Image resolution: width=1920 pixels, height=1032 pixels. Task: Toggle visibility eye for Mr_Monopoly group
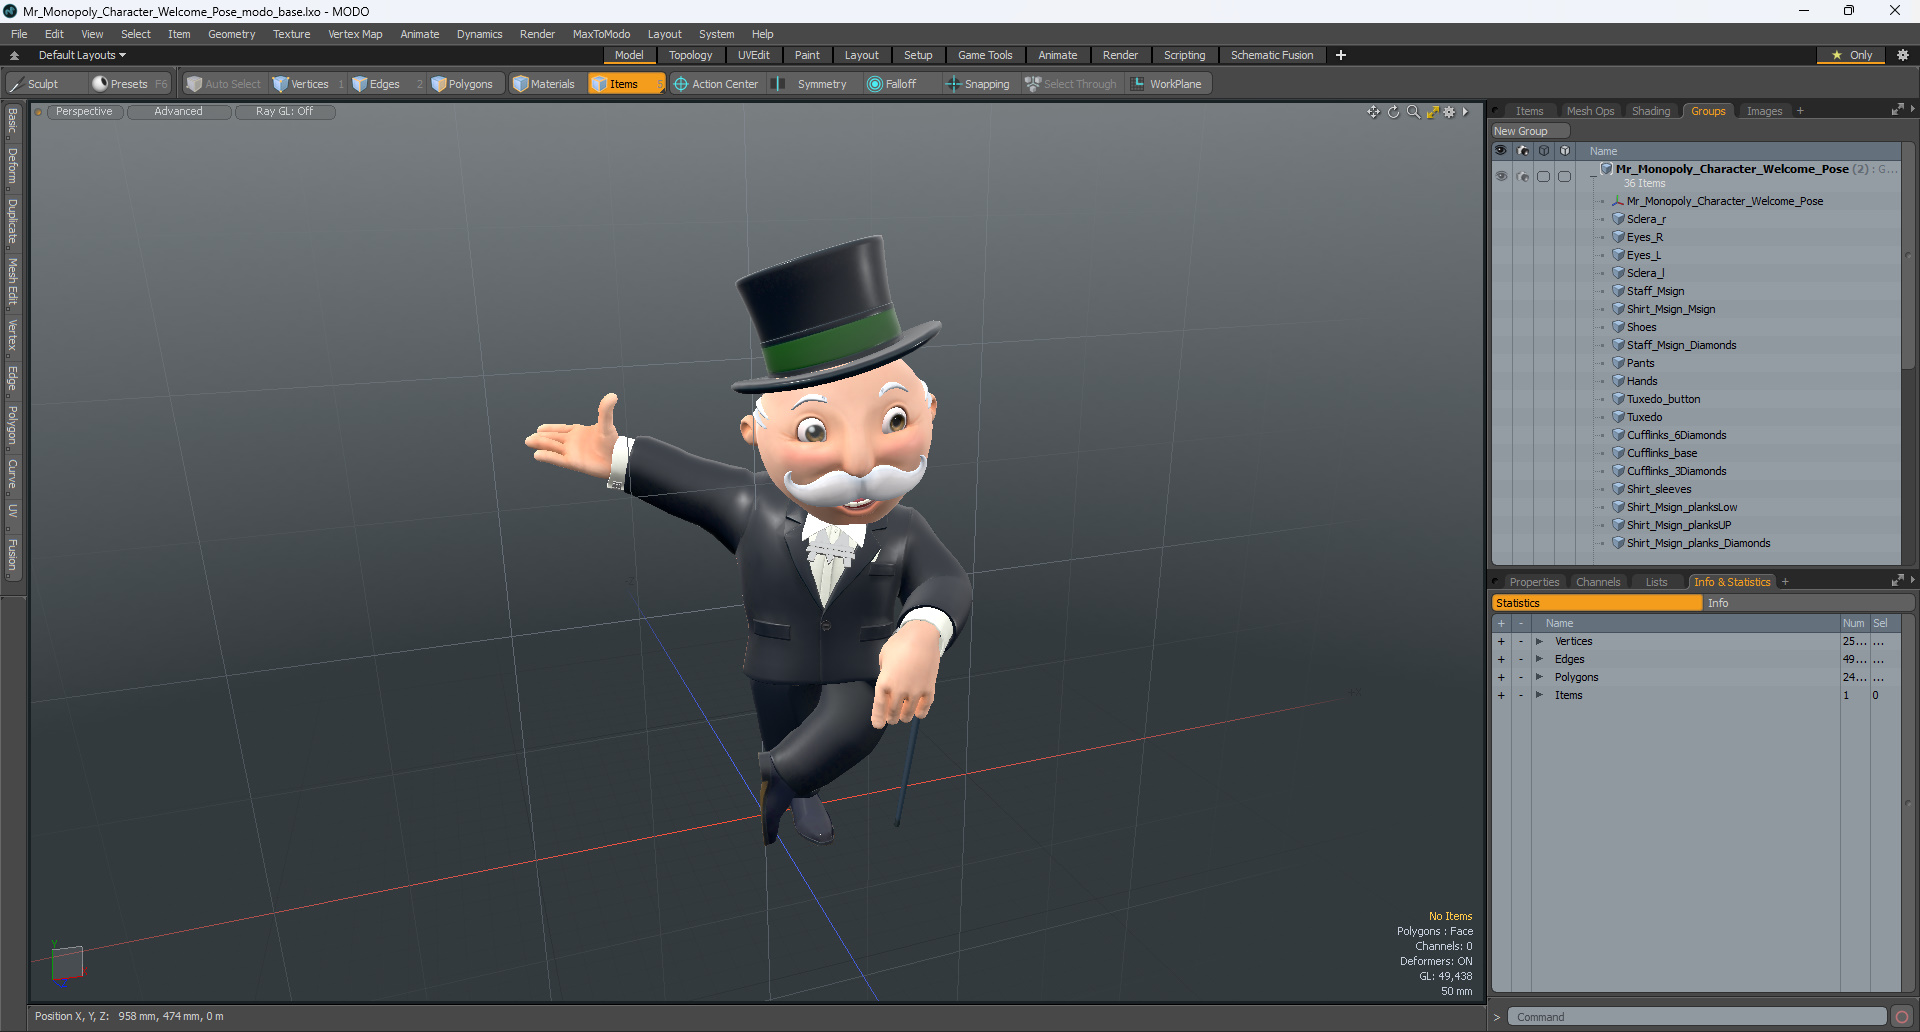click(1501, 176)
